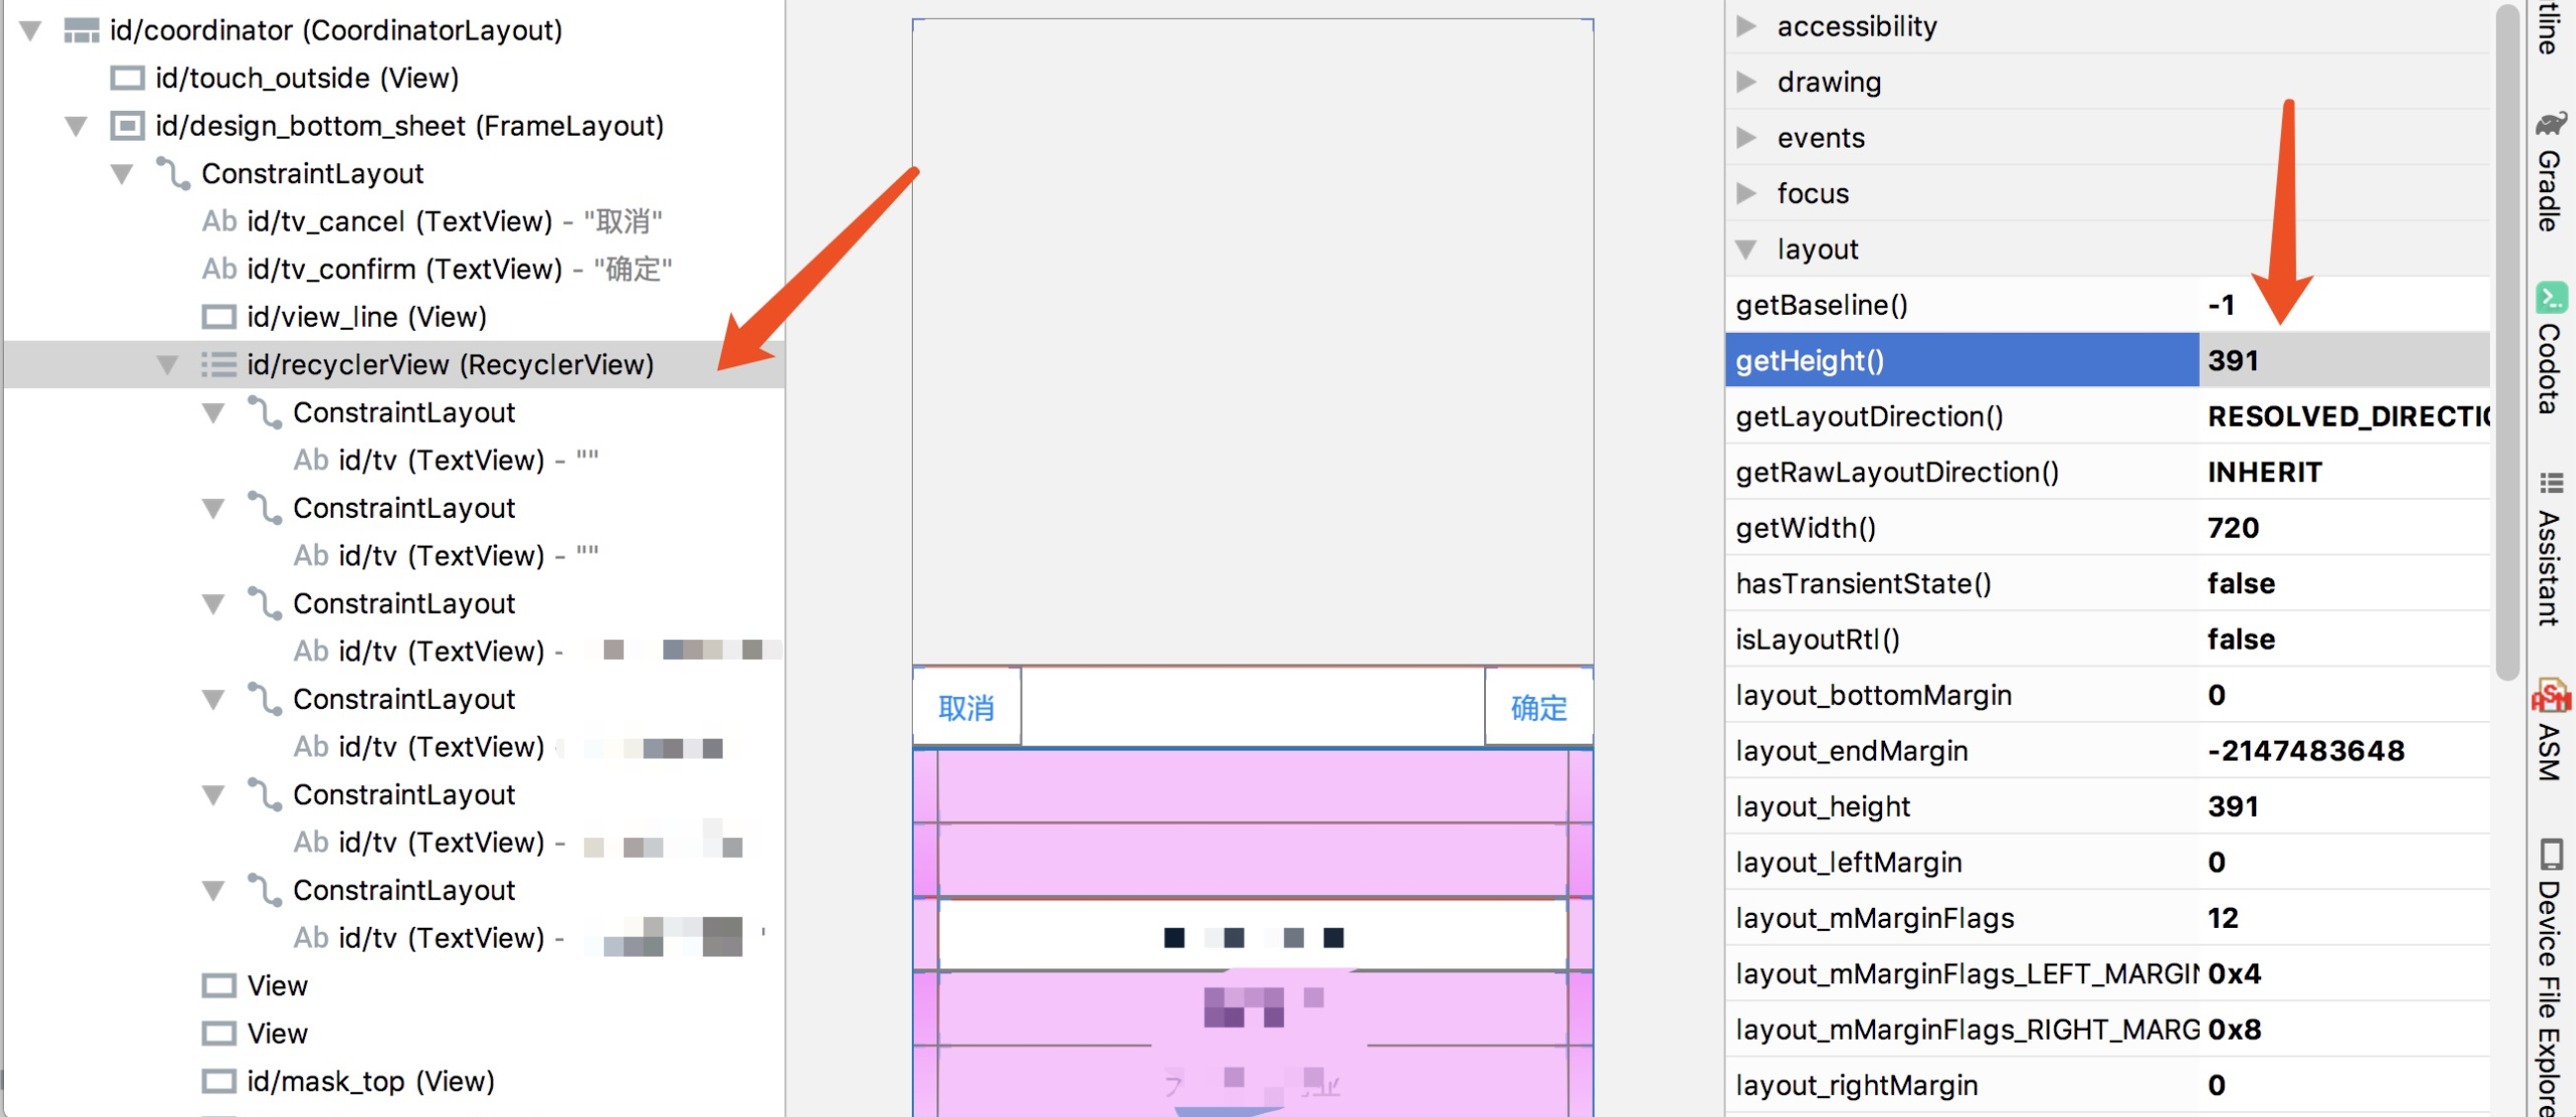Screen dimensions: 2576x1117
Task: Click the Gradle elephant icon in sidebar
Action: 2551,123
